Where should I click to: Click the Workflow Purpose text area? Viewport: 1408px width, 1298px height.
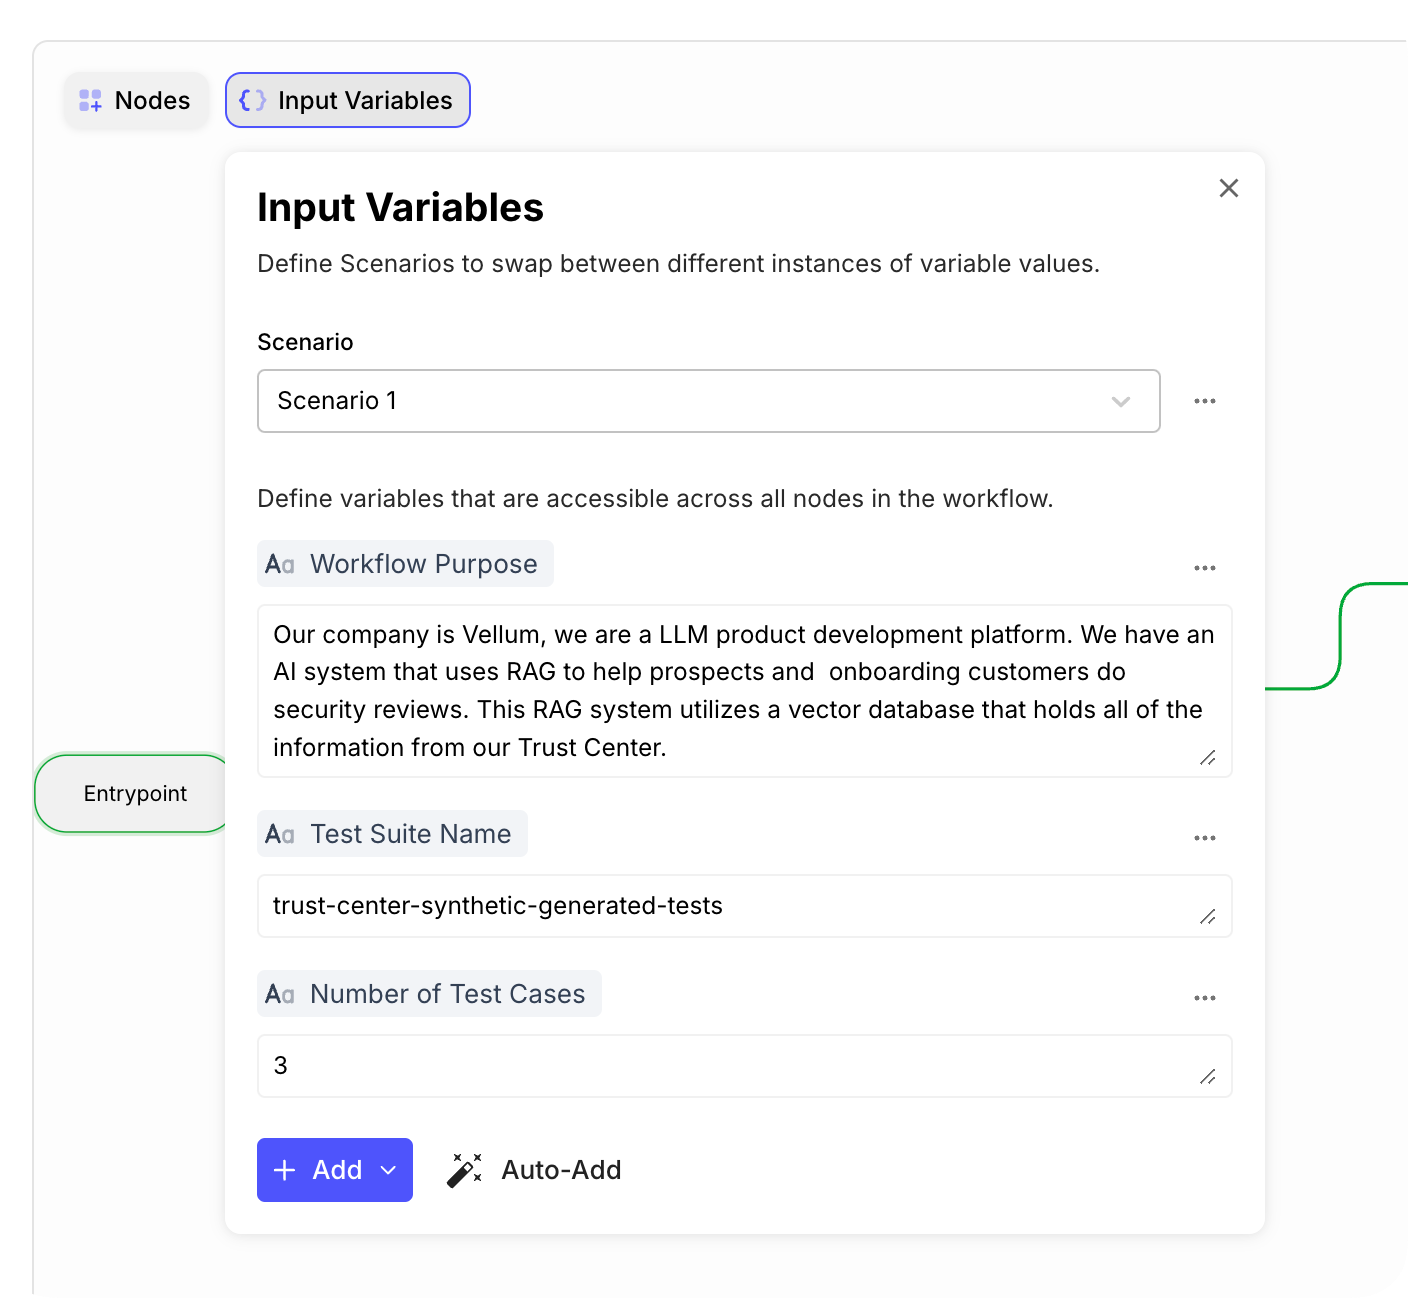744,691
